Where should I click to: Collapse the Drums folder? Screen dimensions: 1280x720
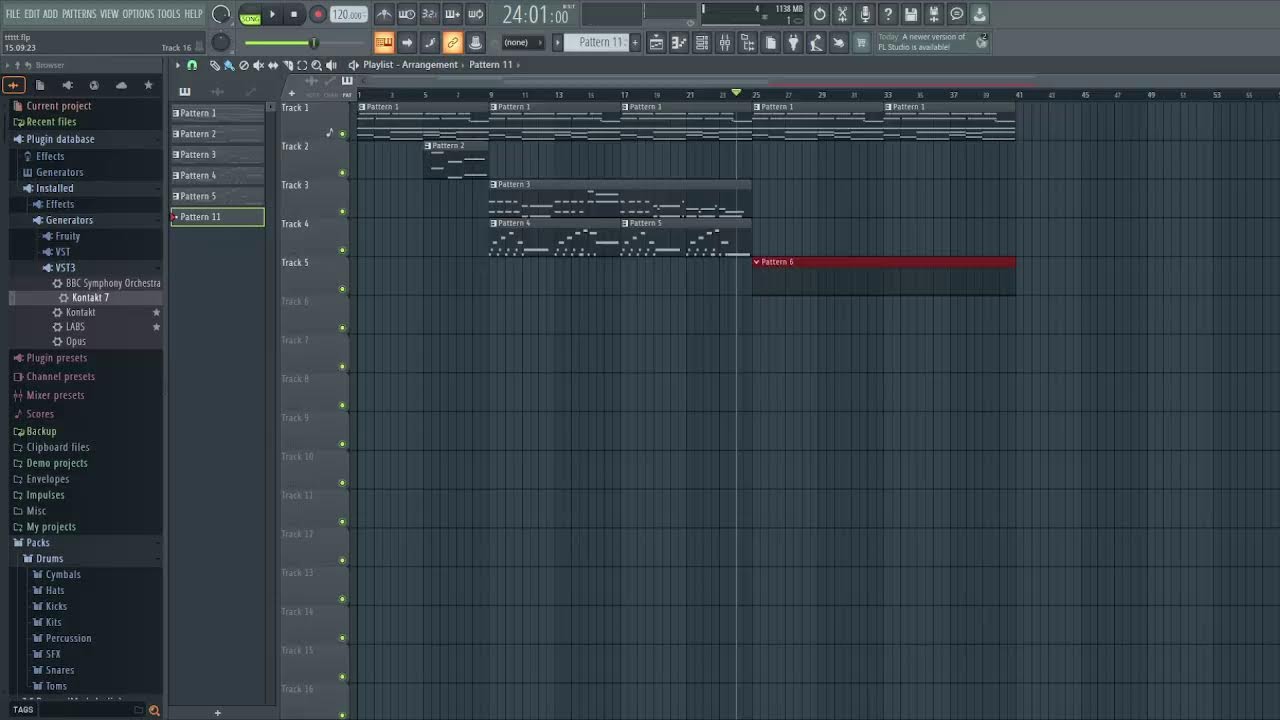point(49,559)
